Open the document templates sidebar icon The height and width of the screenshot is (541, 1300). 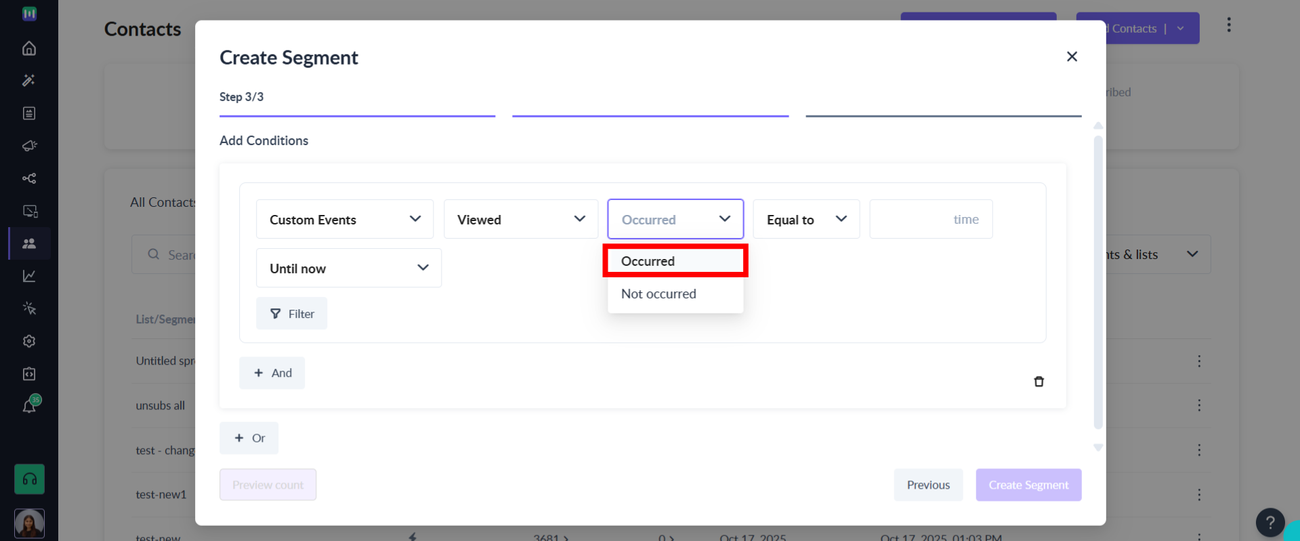pyautogui.click(x=29, y=113)
